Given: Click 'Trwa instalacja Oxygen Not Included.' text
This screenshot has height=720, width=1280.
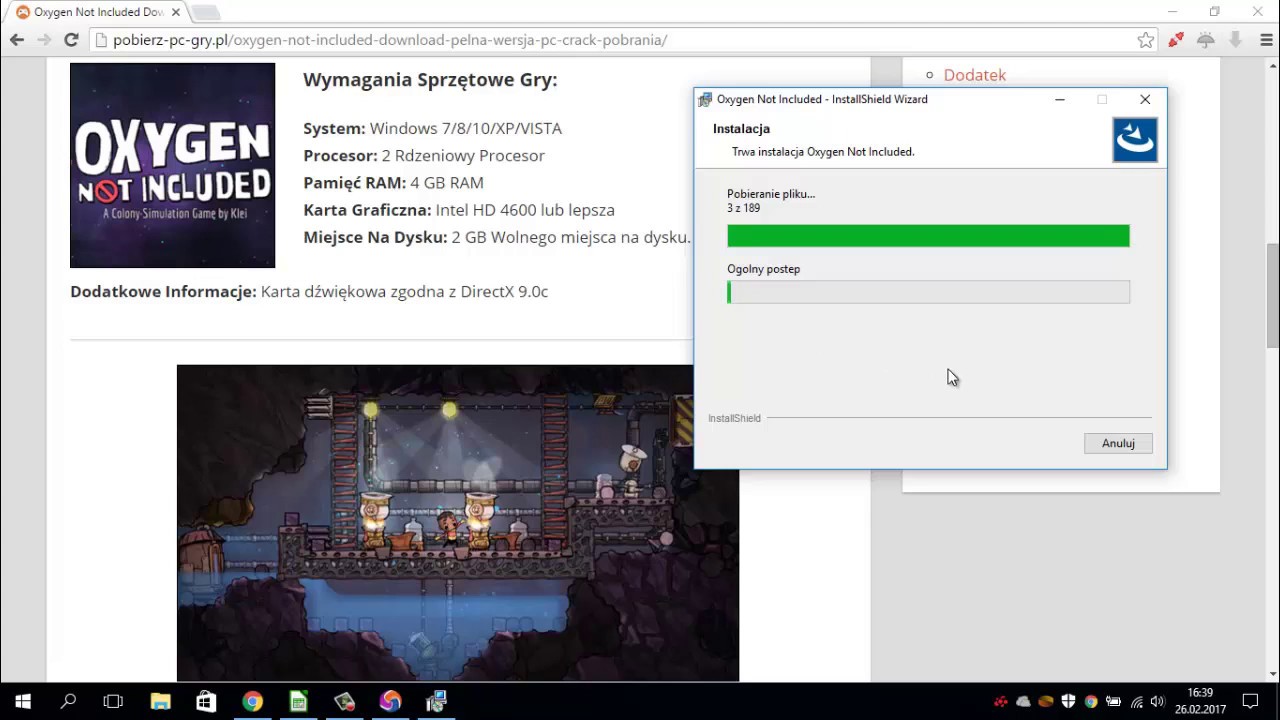Looking at the screenshot, I should [x=823, y=152].
